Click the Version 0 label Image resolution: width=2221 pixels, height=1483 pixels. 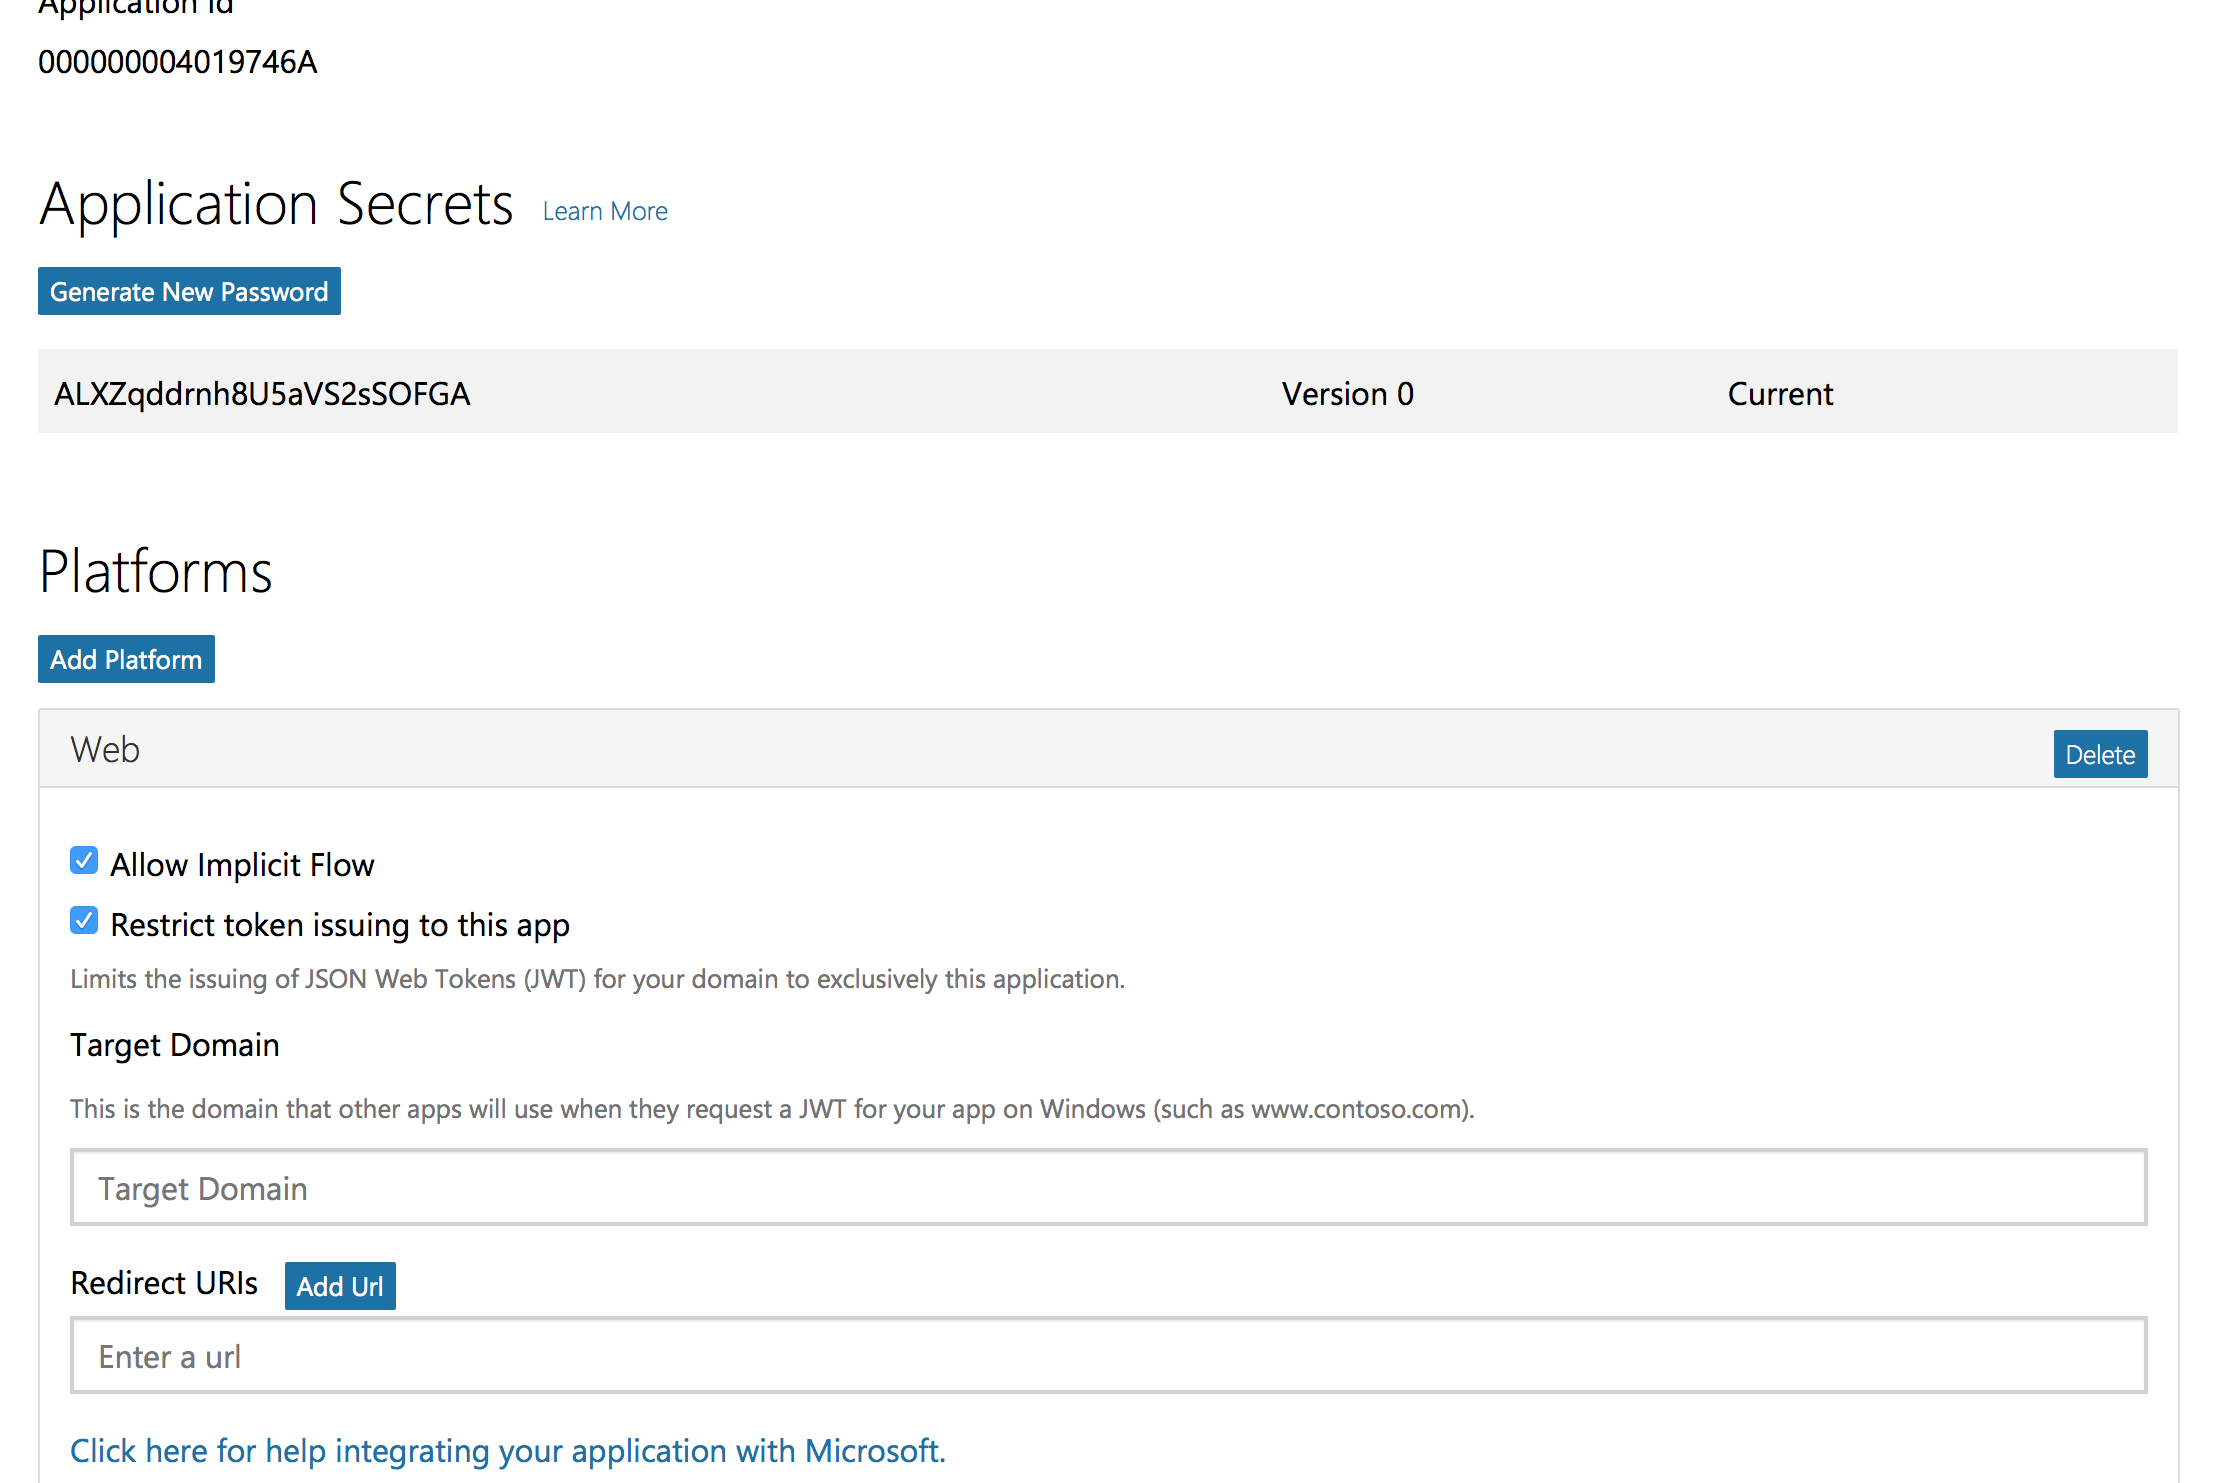pyautogui.click(x=1346, y=393)
